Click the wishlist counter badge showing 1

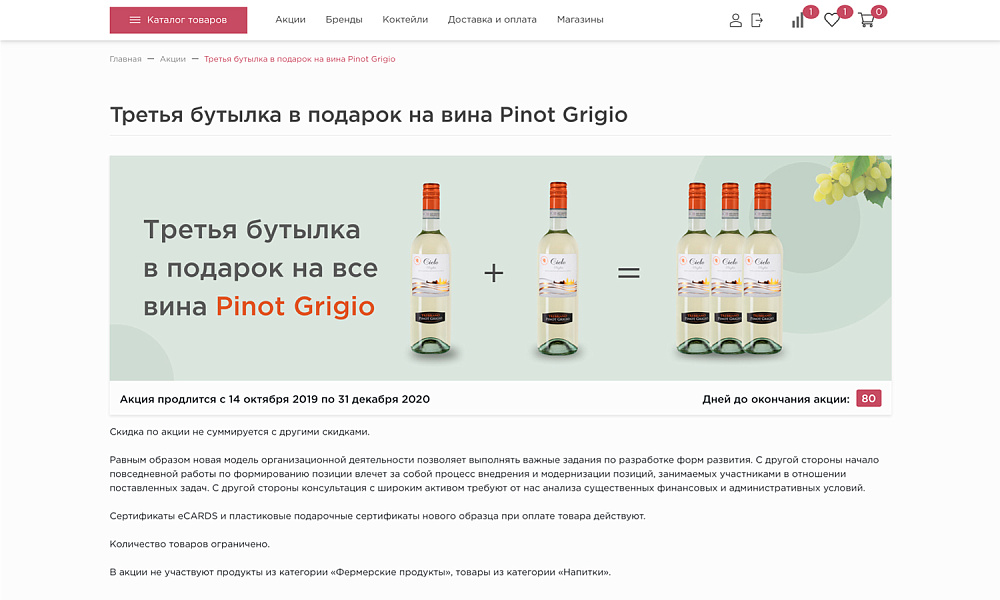pos(843,10)
